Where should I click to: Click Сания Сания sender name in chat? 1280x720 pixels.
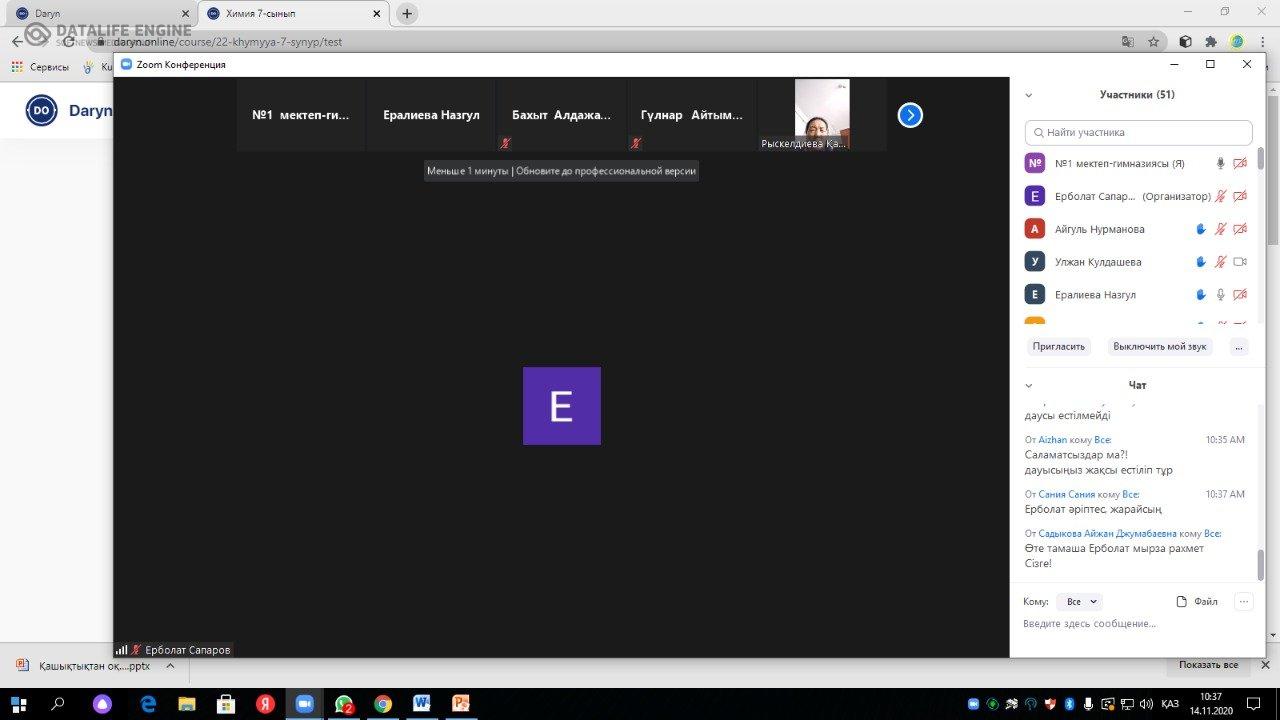pos(1066,494)
